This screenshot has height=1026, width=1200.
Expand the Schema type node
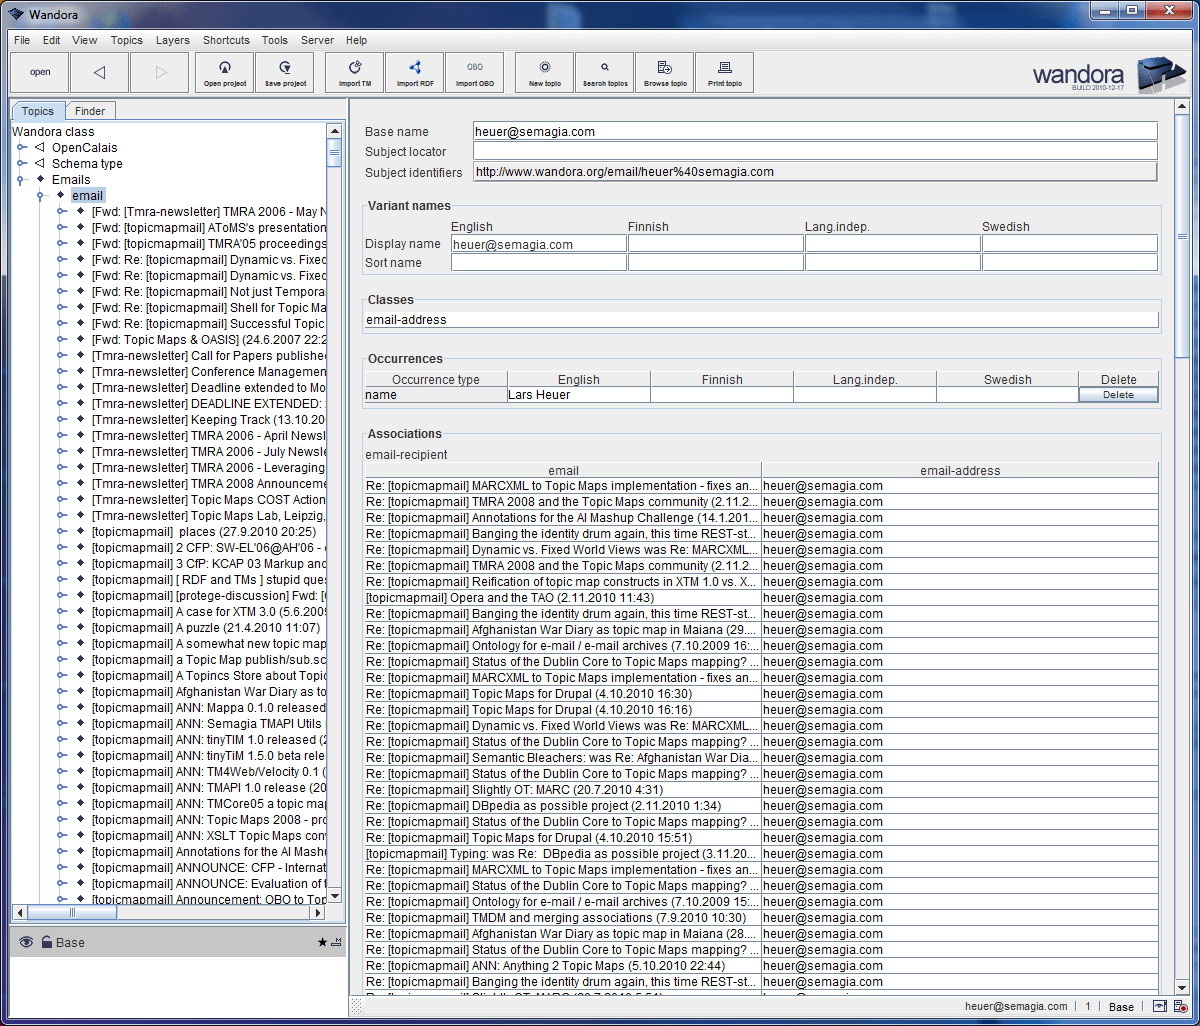pos(22,163)
